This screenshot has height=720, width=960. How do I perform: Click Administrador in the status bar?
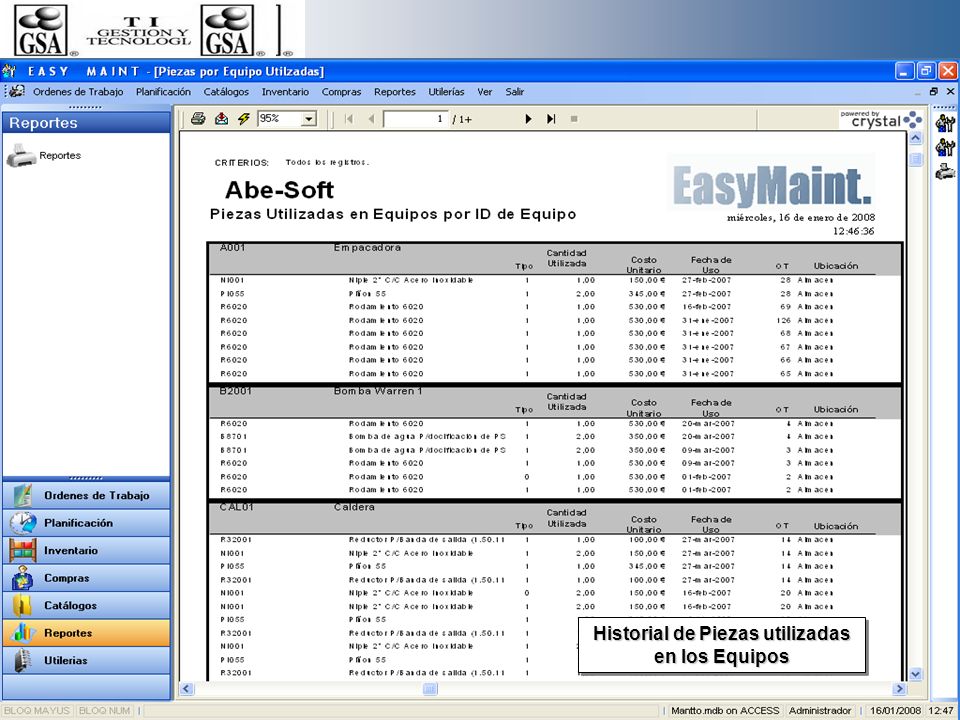click(x=820, y=711)
